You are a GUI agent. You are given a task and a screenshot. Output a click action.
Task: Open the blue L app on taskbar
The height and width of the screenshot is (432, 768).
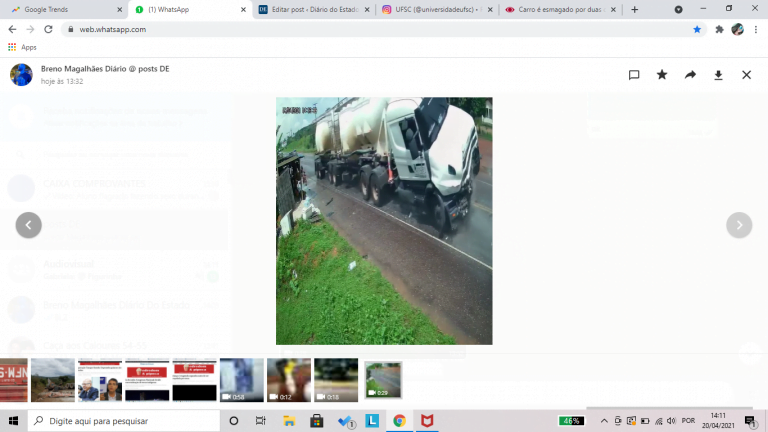pos(372,421)
